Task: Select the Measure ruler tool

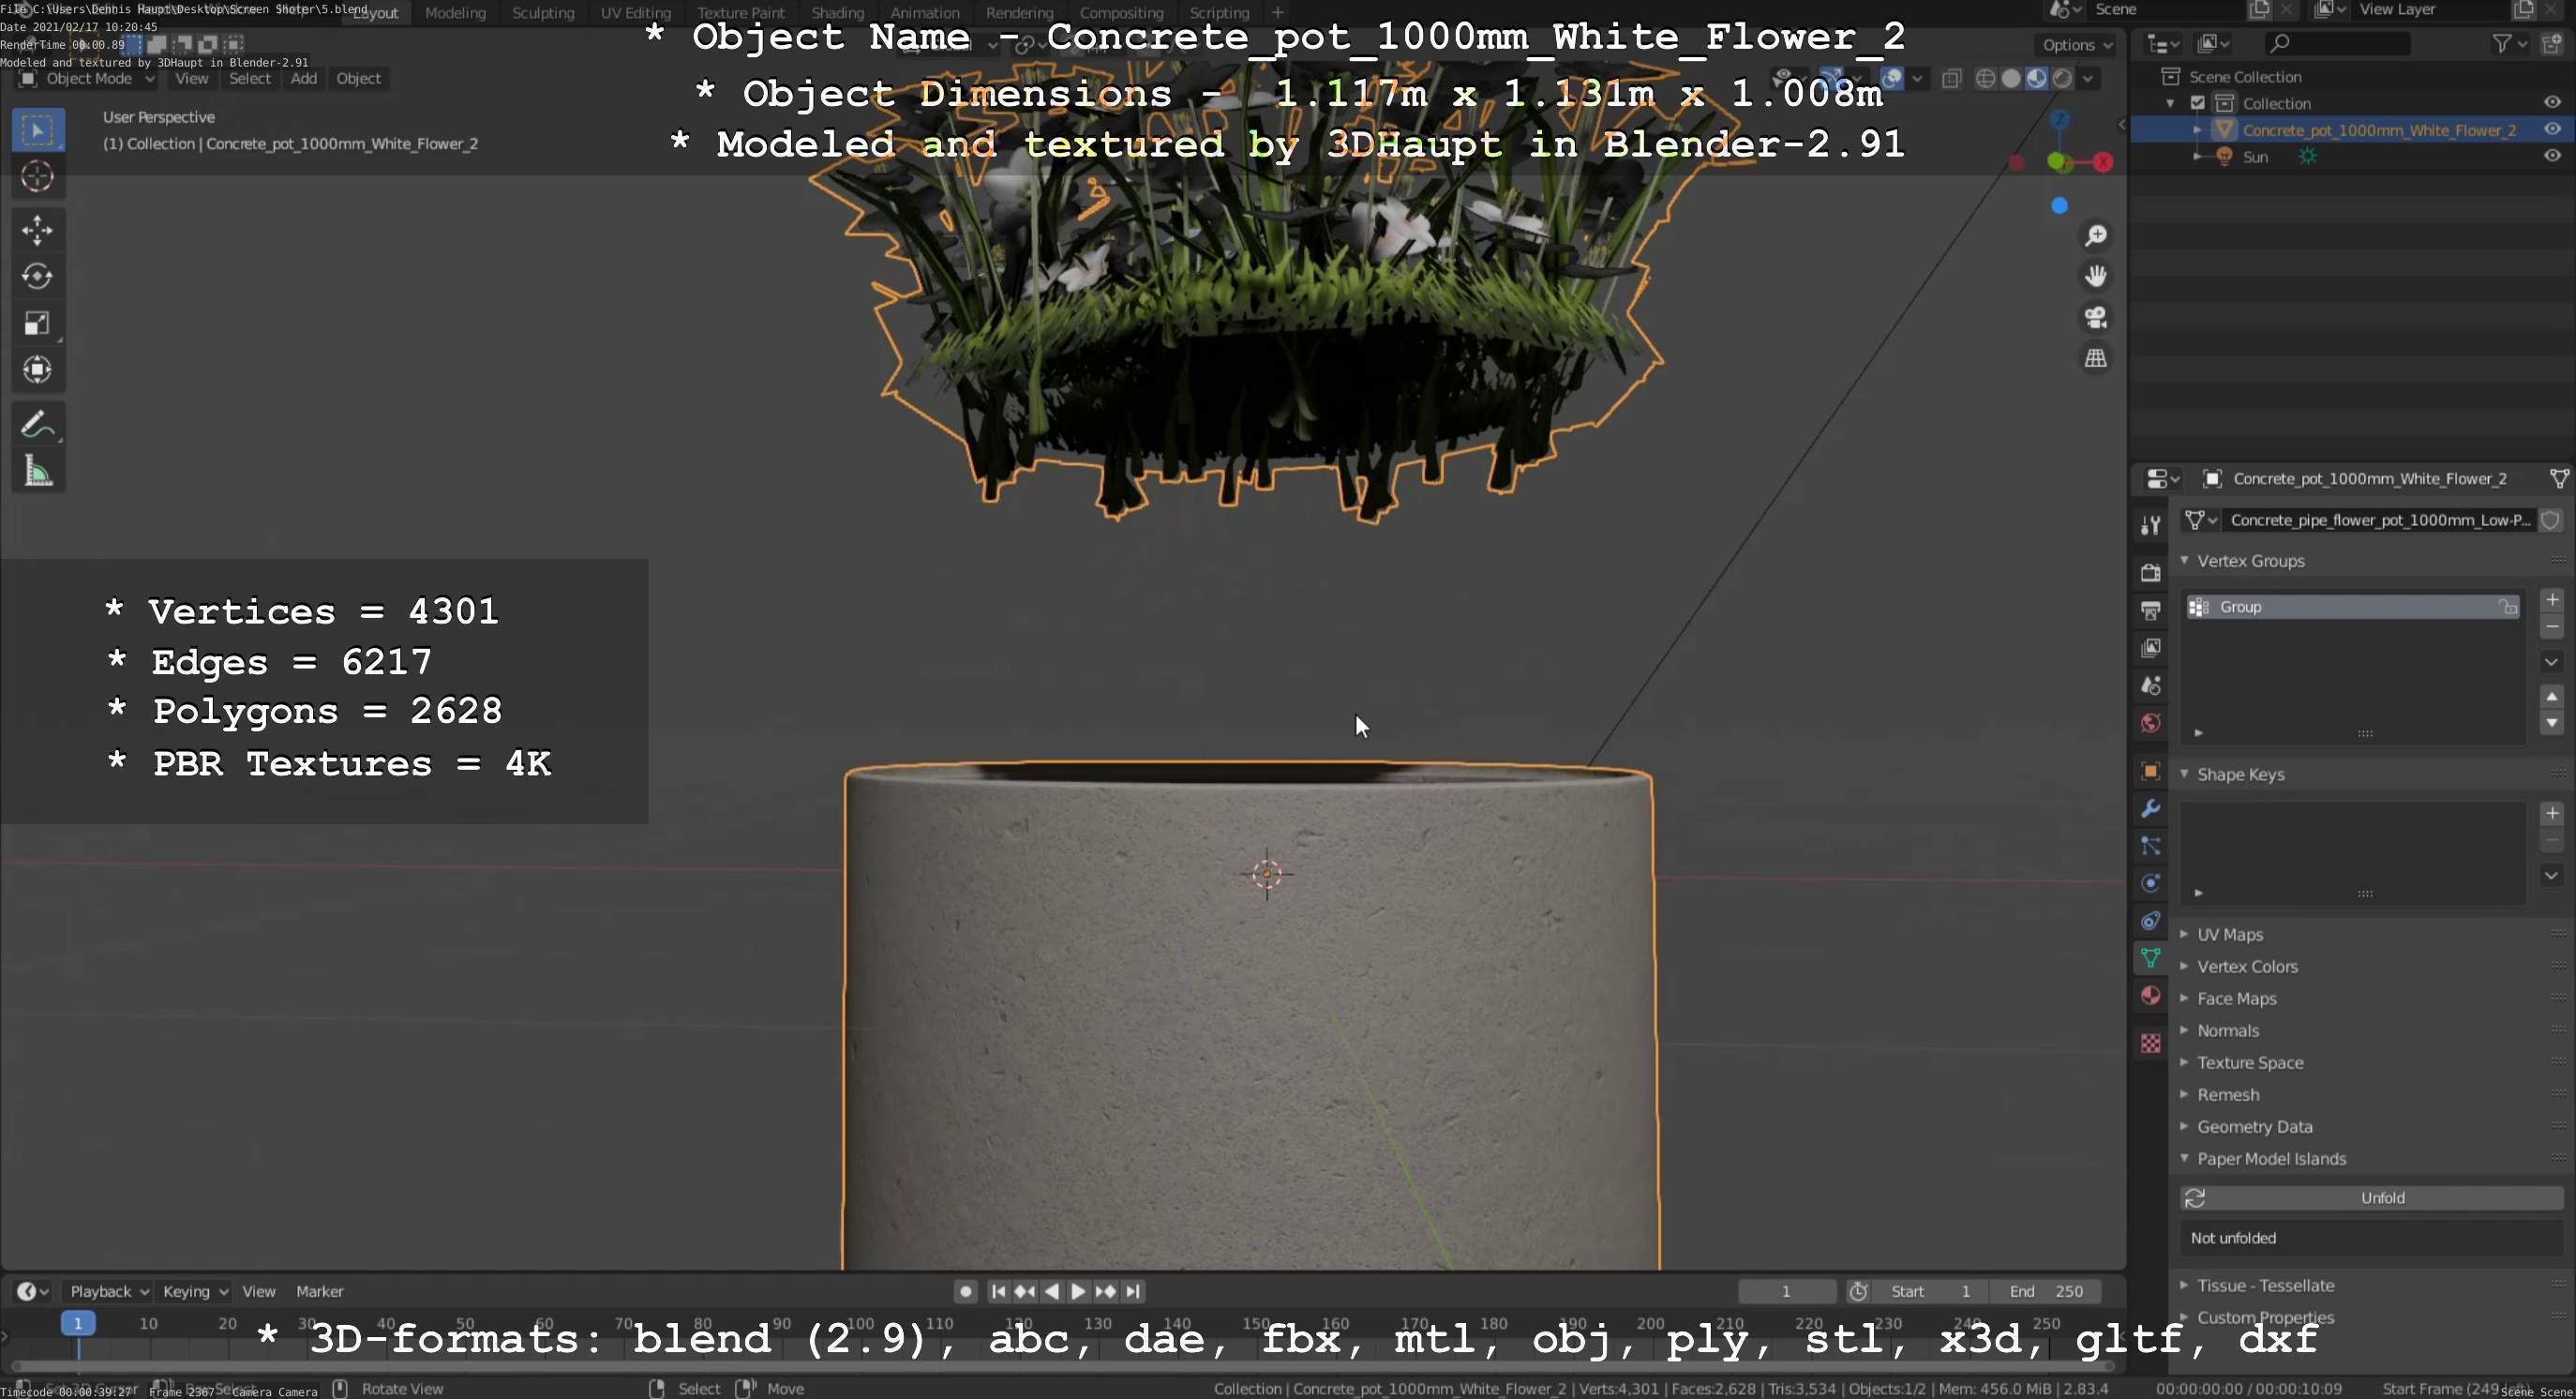Action: (38, 471)
